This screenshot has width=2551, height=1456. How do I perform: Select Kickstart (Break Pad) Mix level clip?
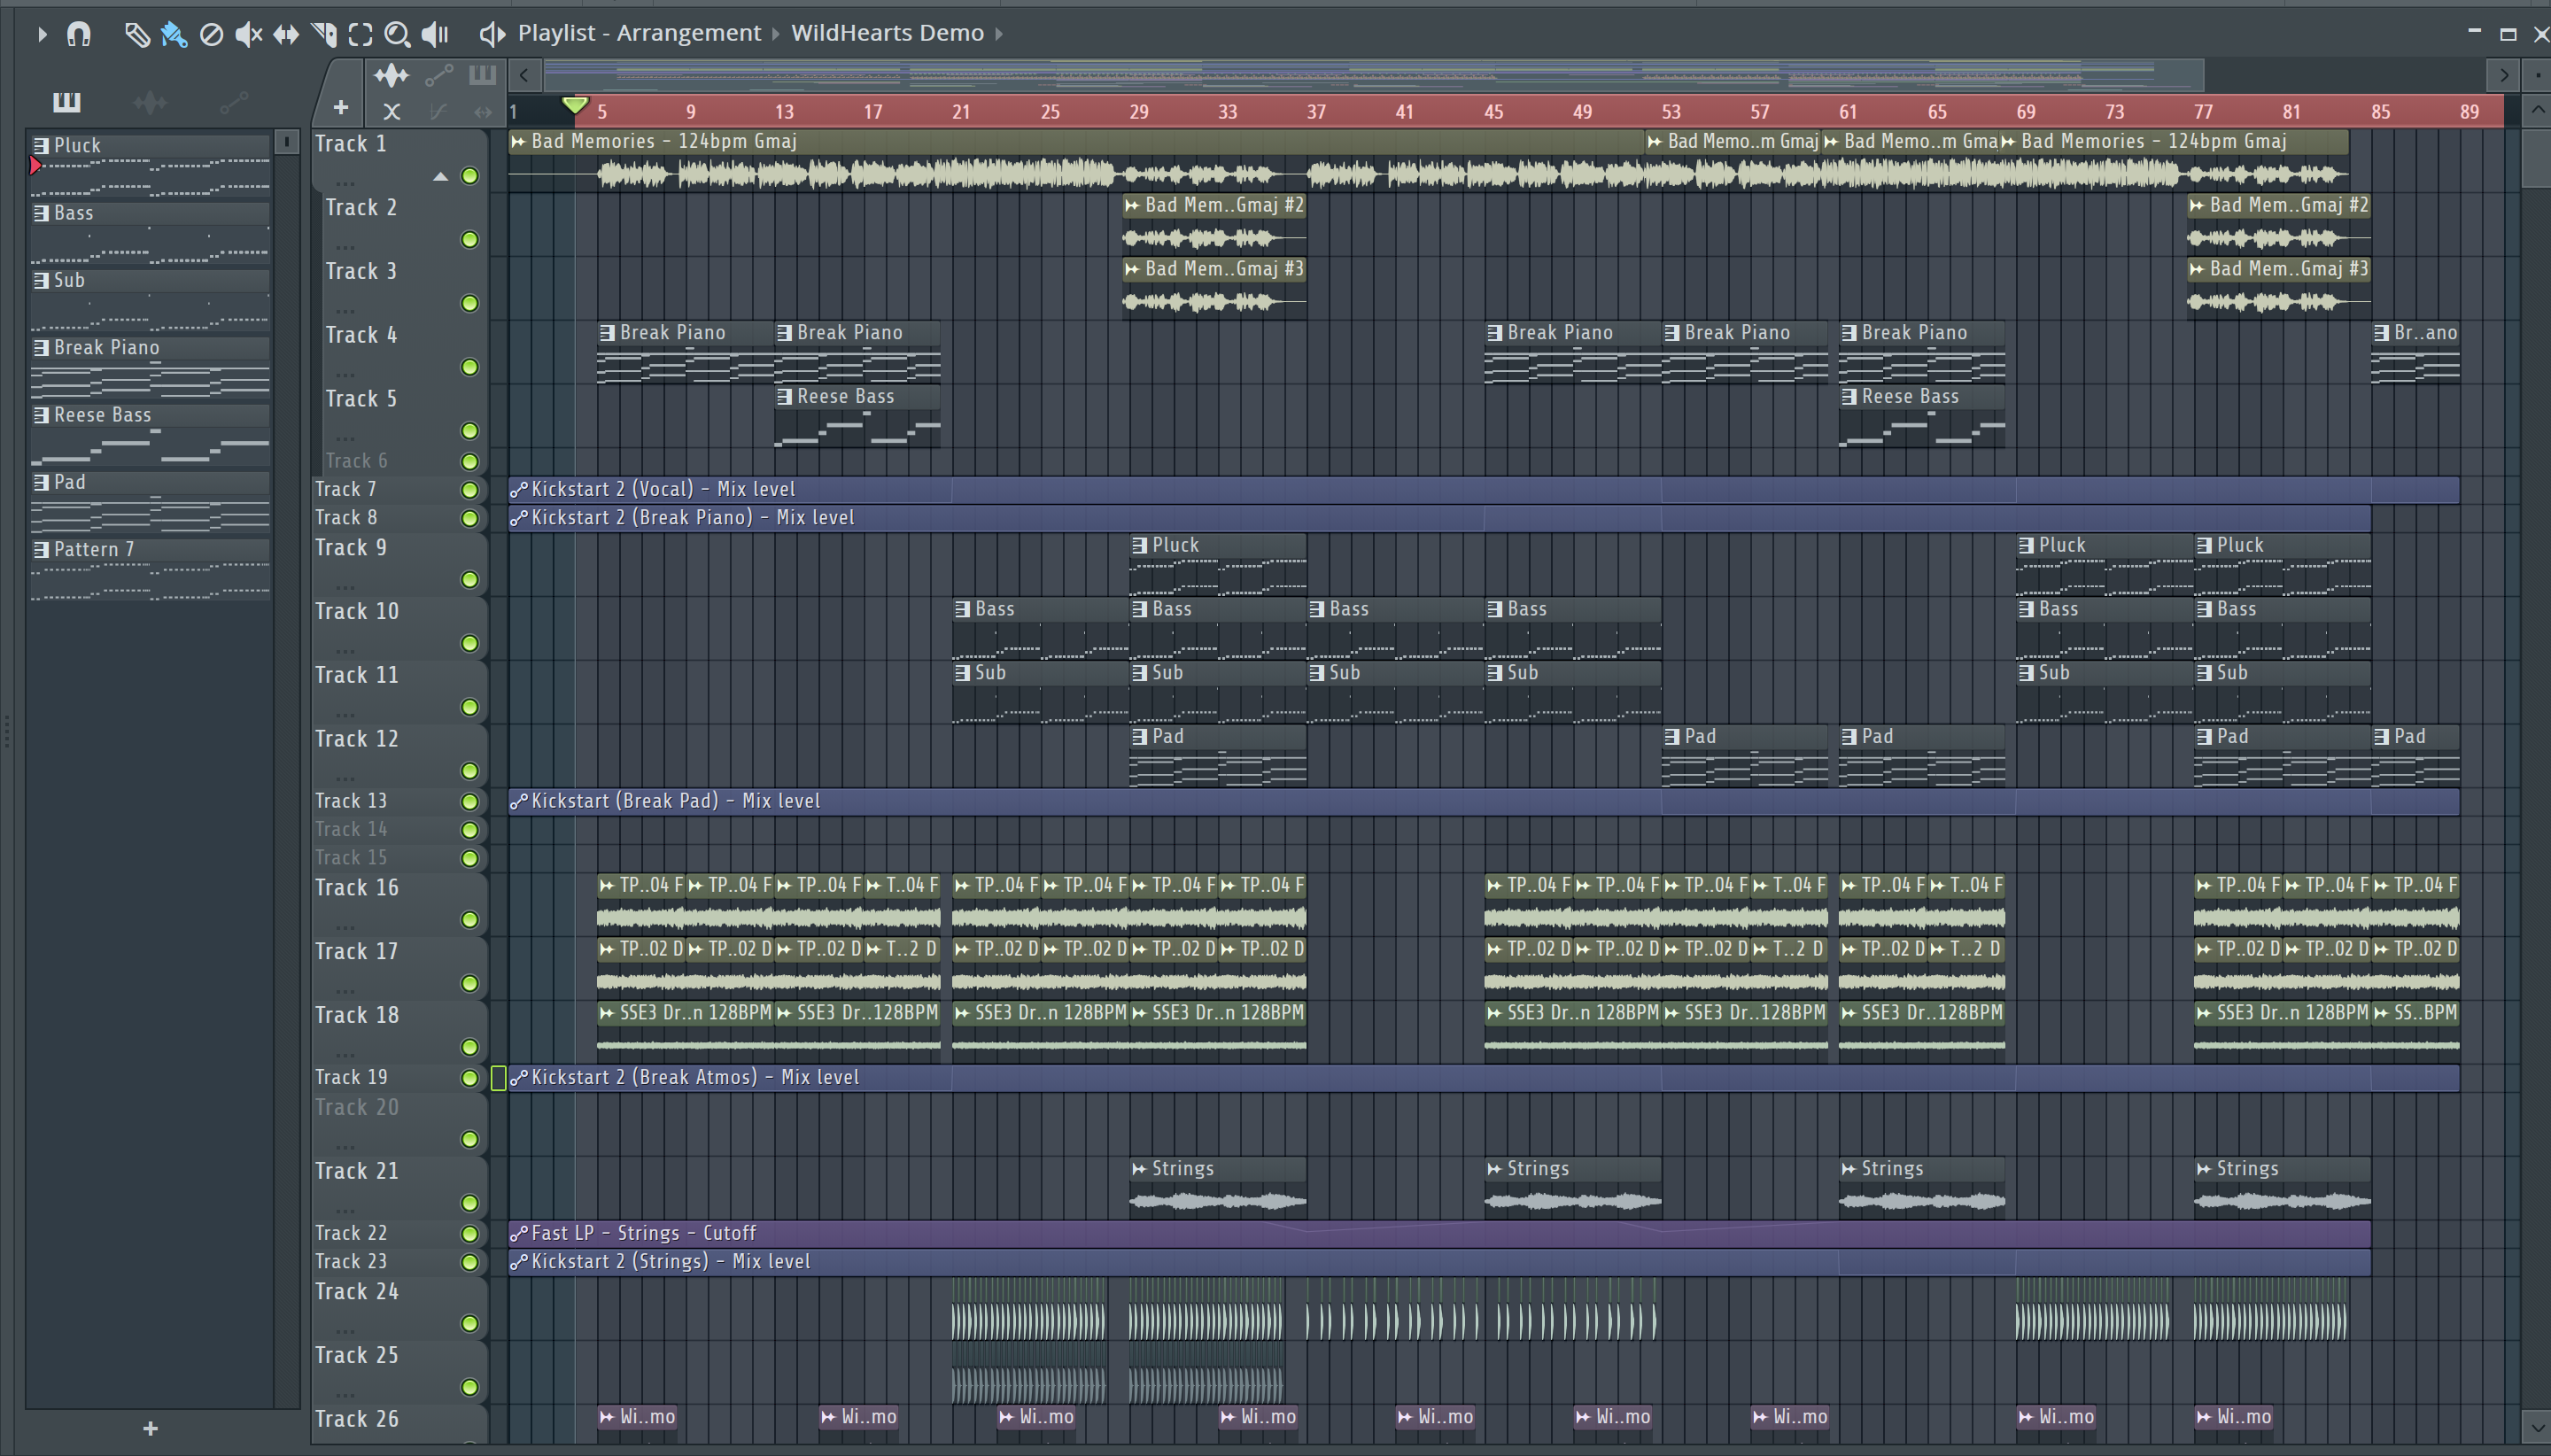1483,801
